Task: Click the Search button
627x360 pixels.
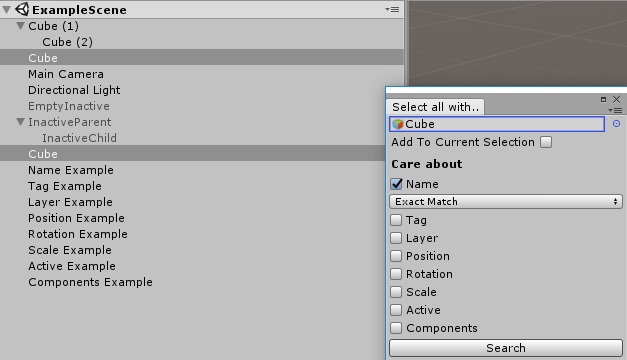Action: [x=506, y=348]
